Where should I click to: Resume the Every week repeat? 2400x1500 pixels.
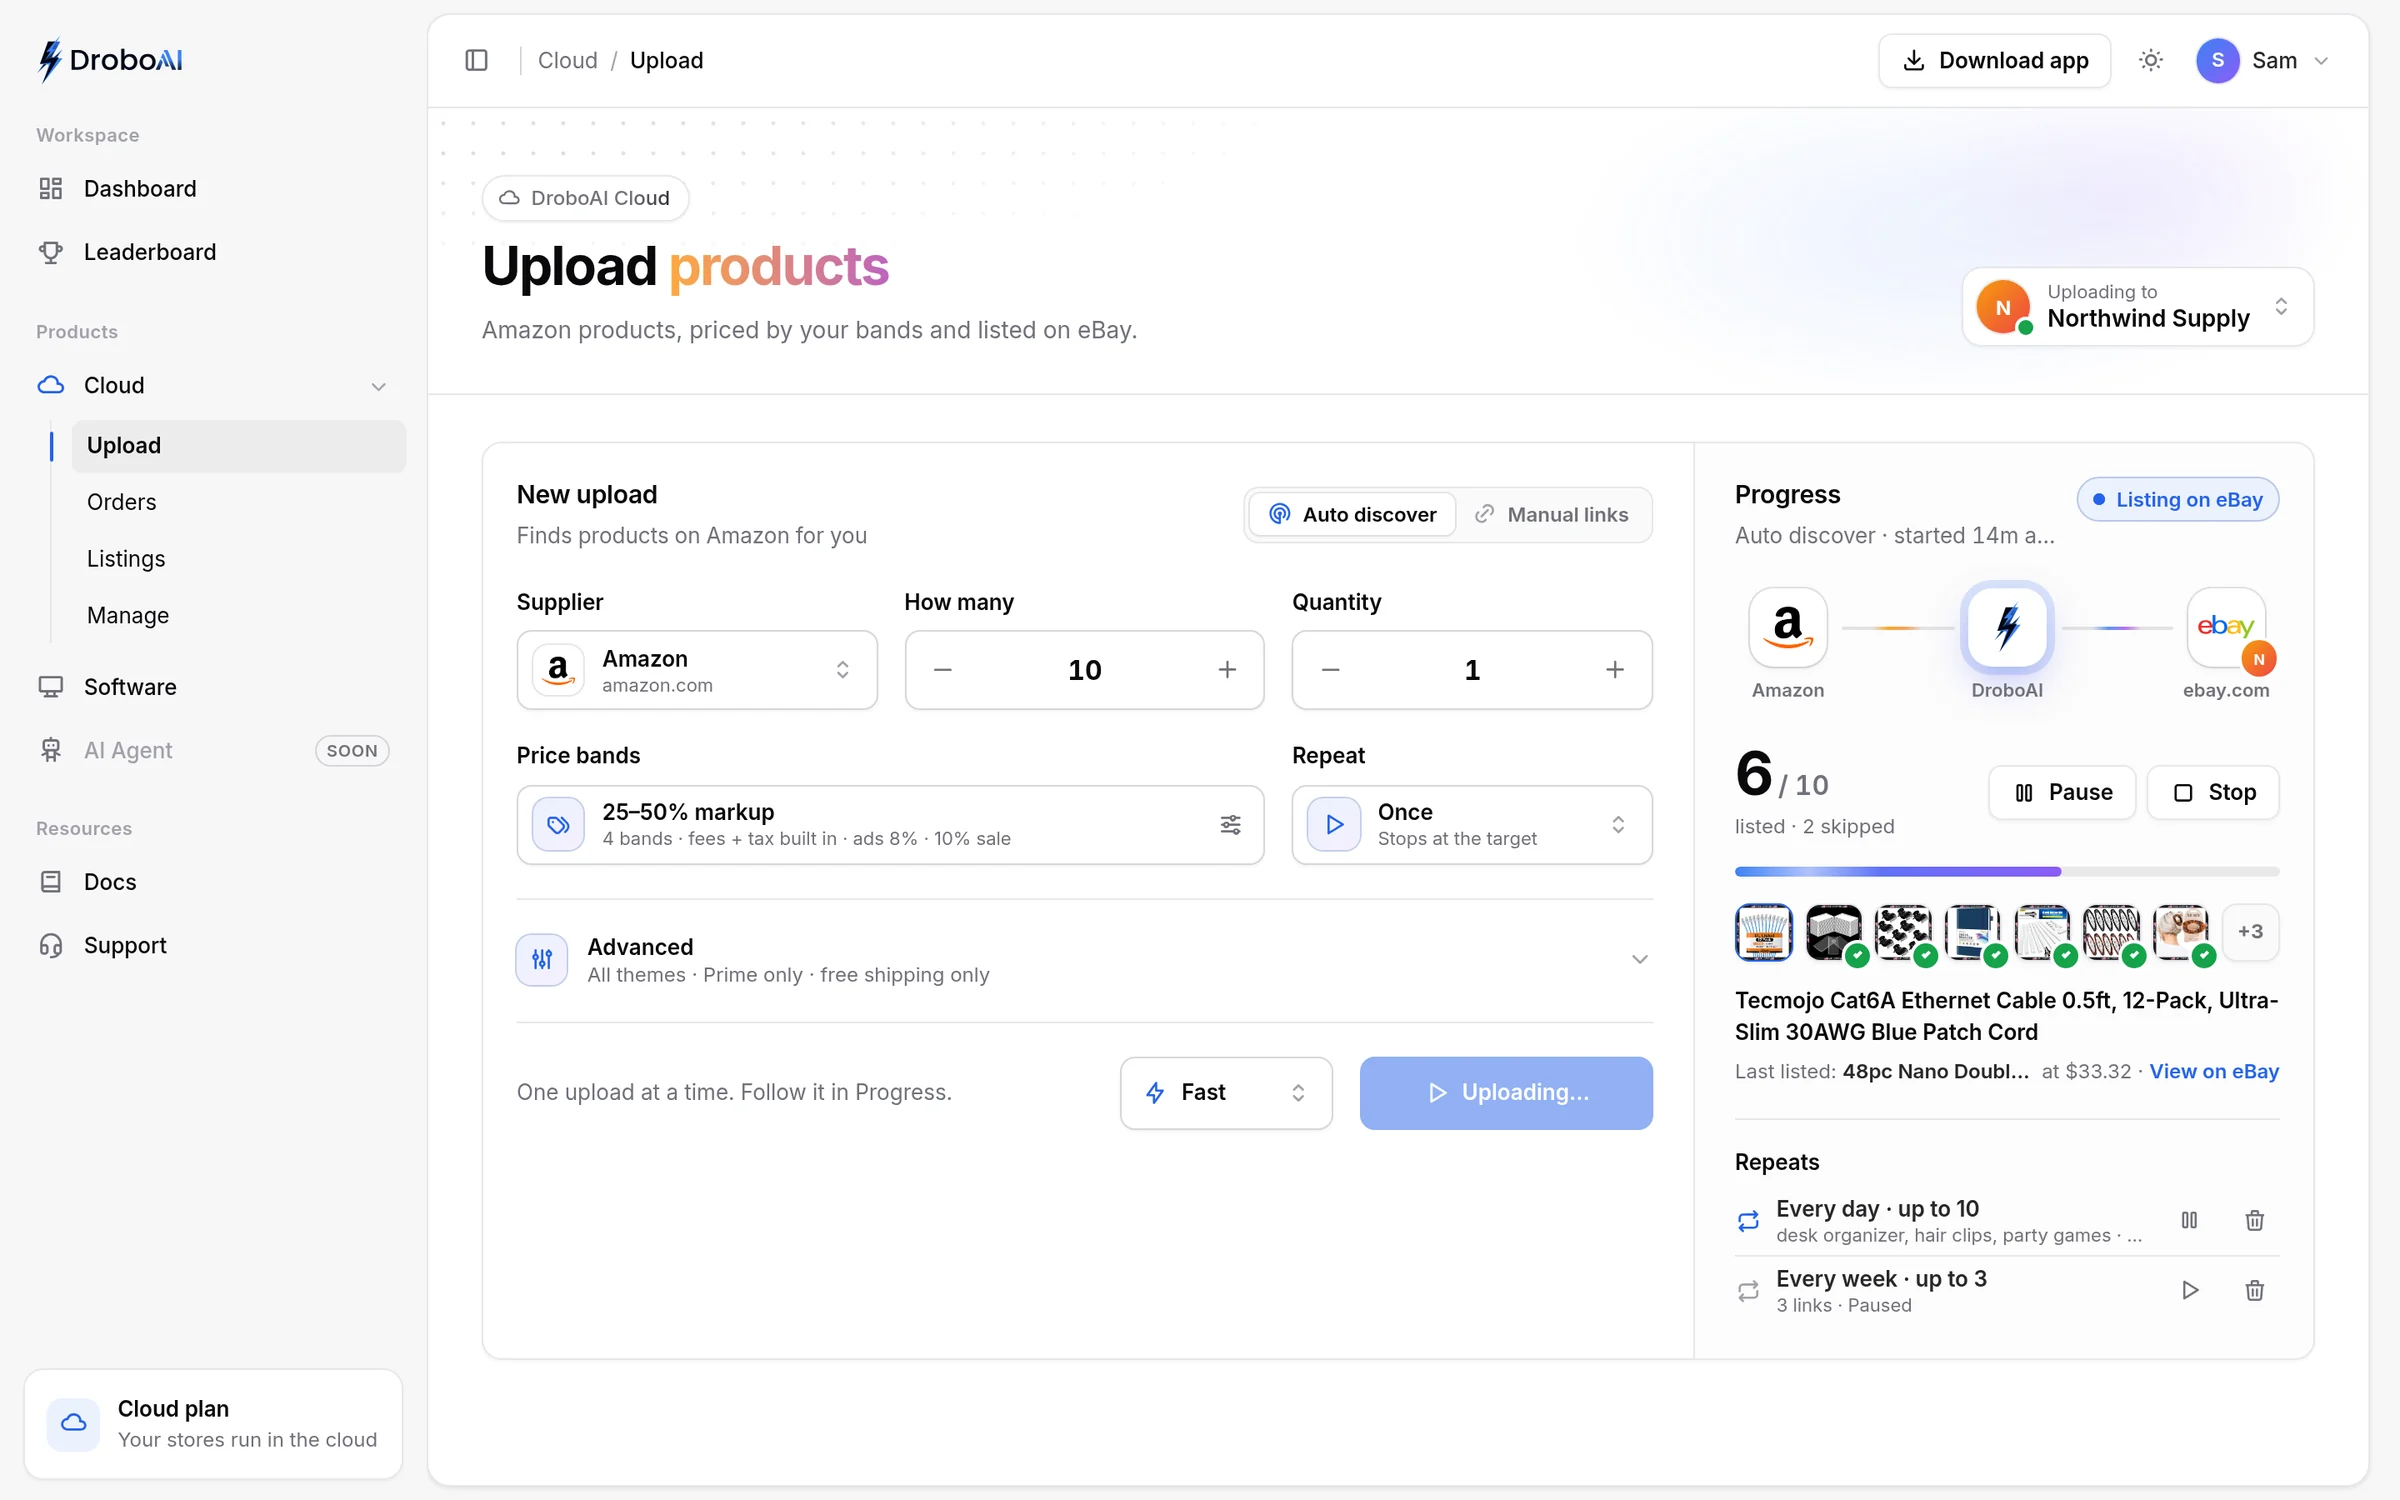point(2189,1290)
